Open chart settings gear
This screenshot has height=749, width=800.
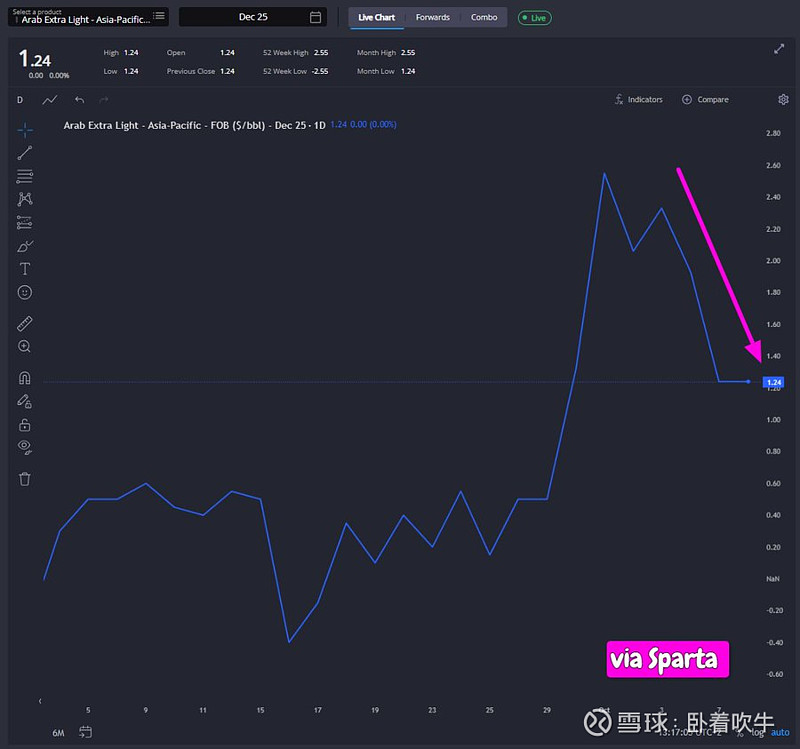(x=783, y=100)
